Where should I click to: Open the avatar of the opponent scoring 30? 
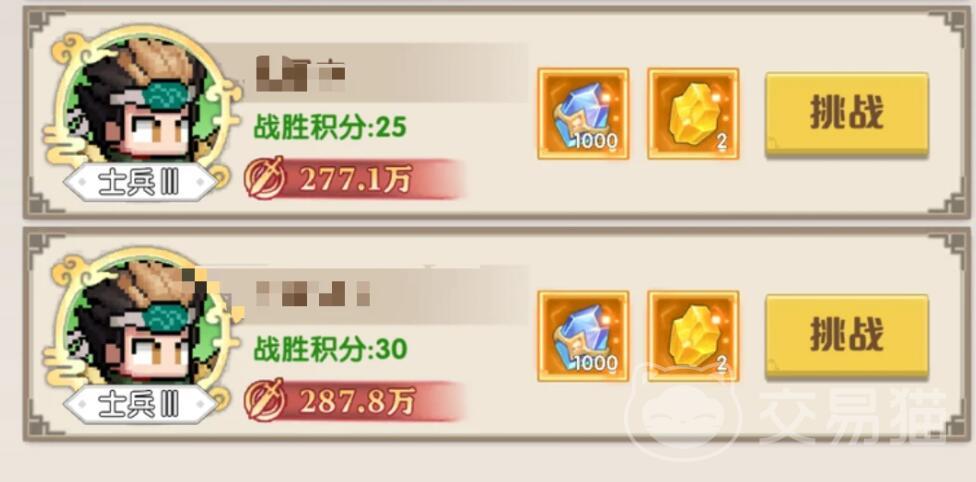(x=138, y=324)
